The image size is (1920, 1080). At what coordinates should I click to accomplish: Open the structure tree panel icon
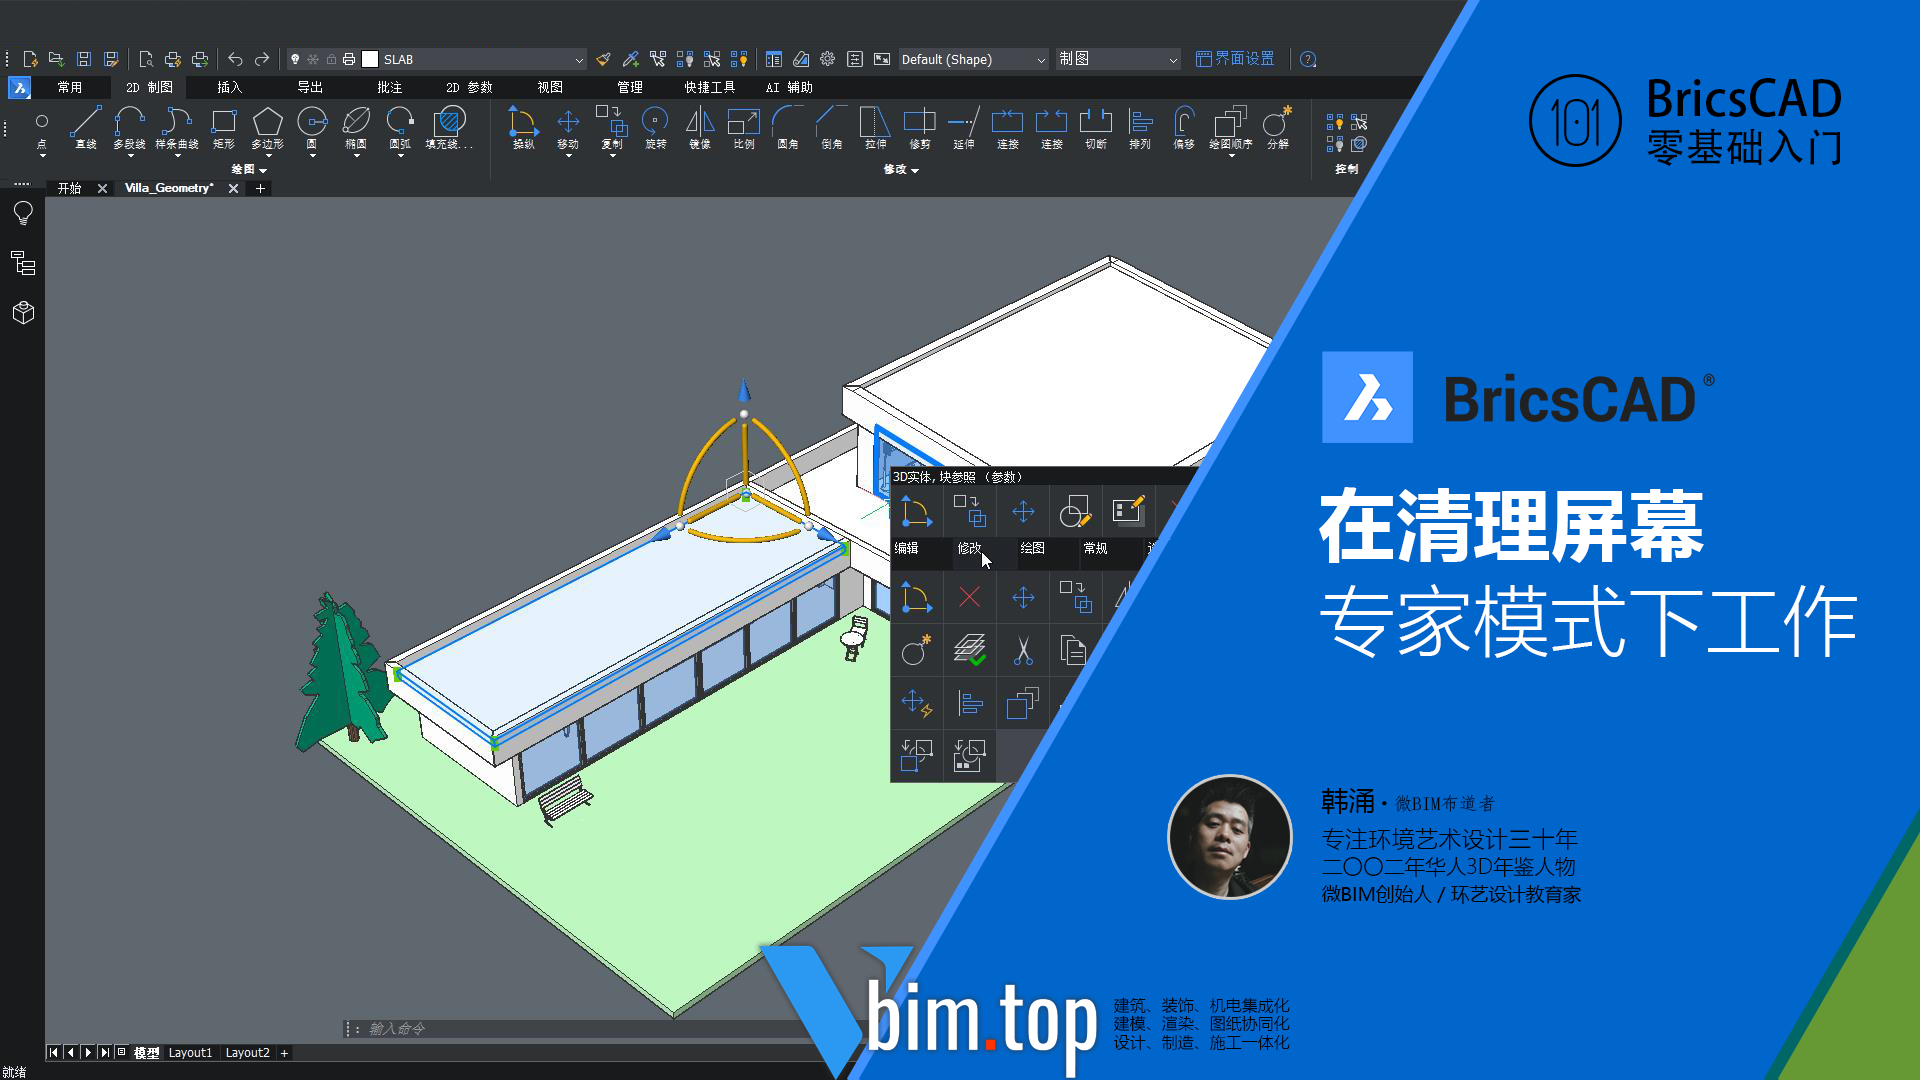click(x=23, y=263)
